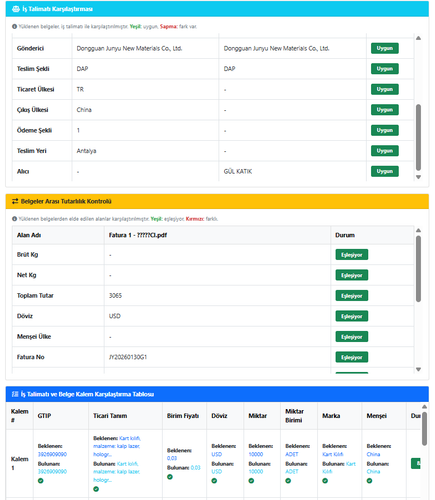Click invoice number value JY20260130G1
435x500 pixels.
point(128,357)
